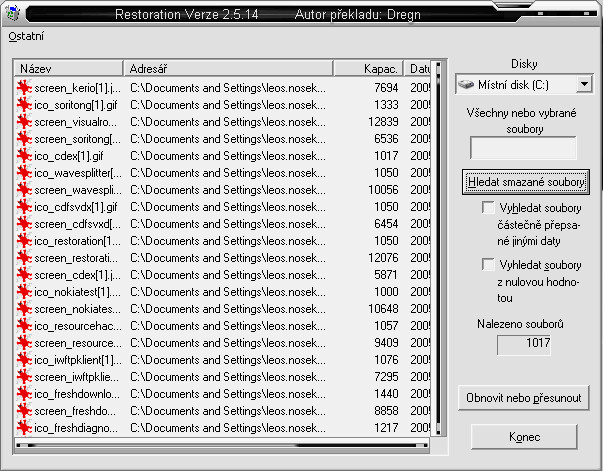Select the icon beside ico_cdfsvdx[1].gif
Image resolution: width=603 pixels, height=471 pixels.
[24, 206]
